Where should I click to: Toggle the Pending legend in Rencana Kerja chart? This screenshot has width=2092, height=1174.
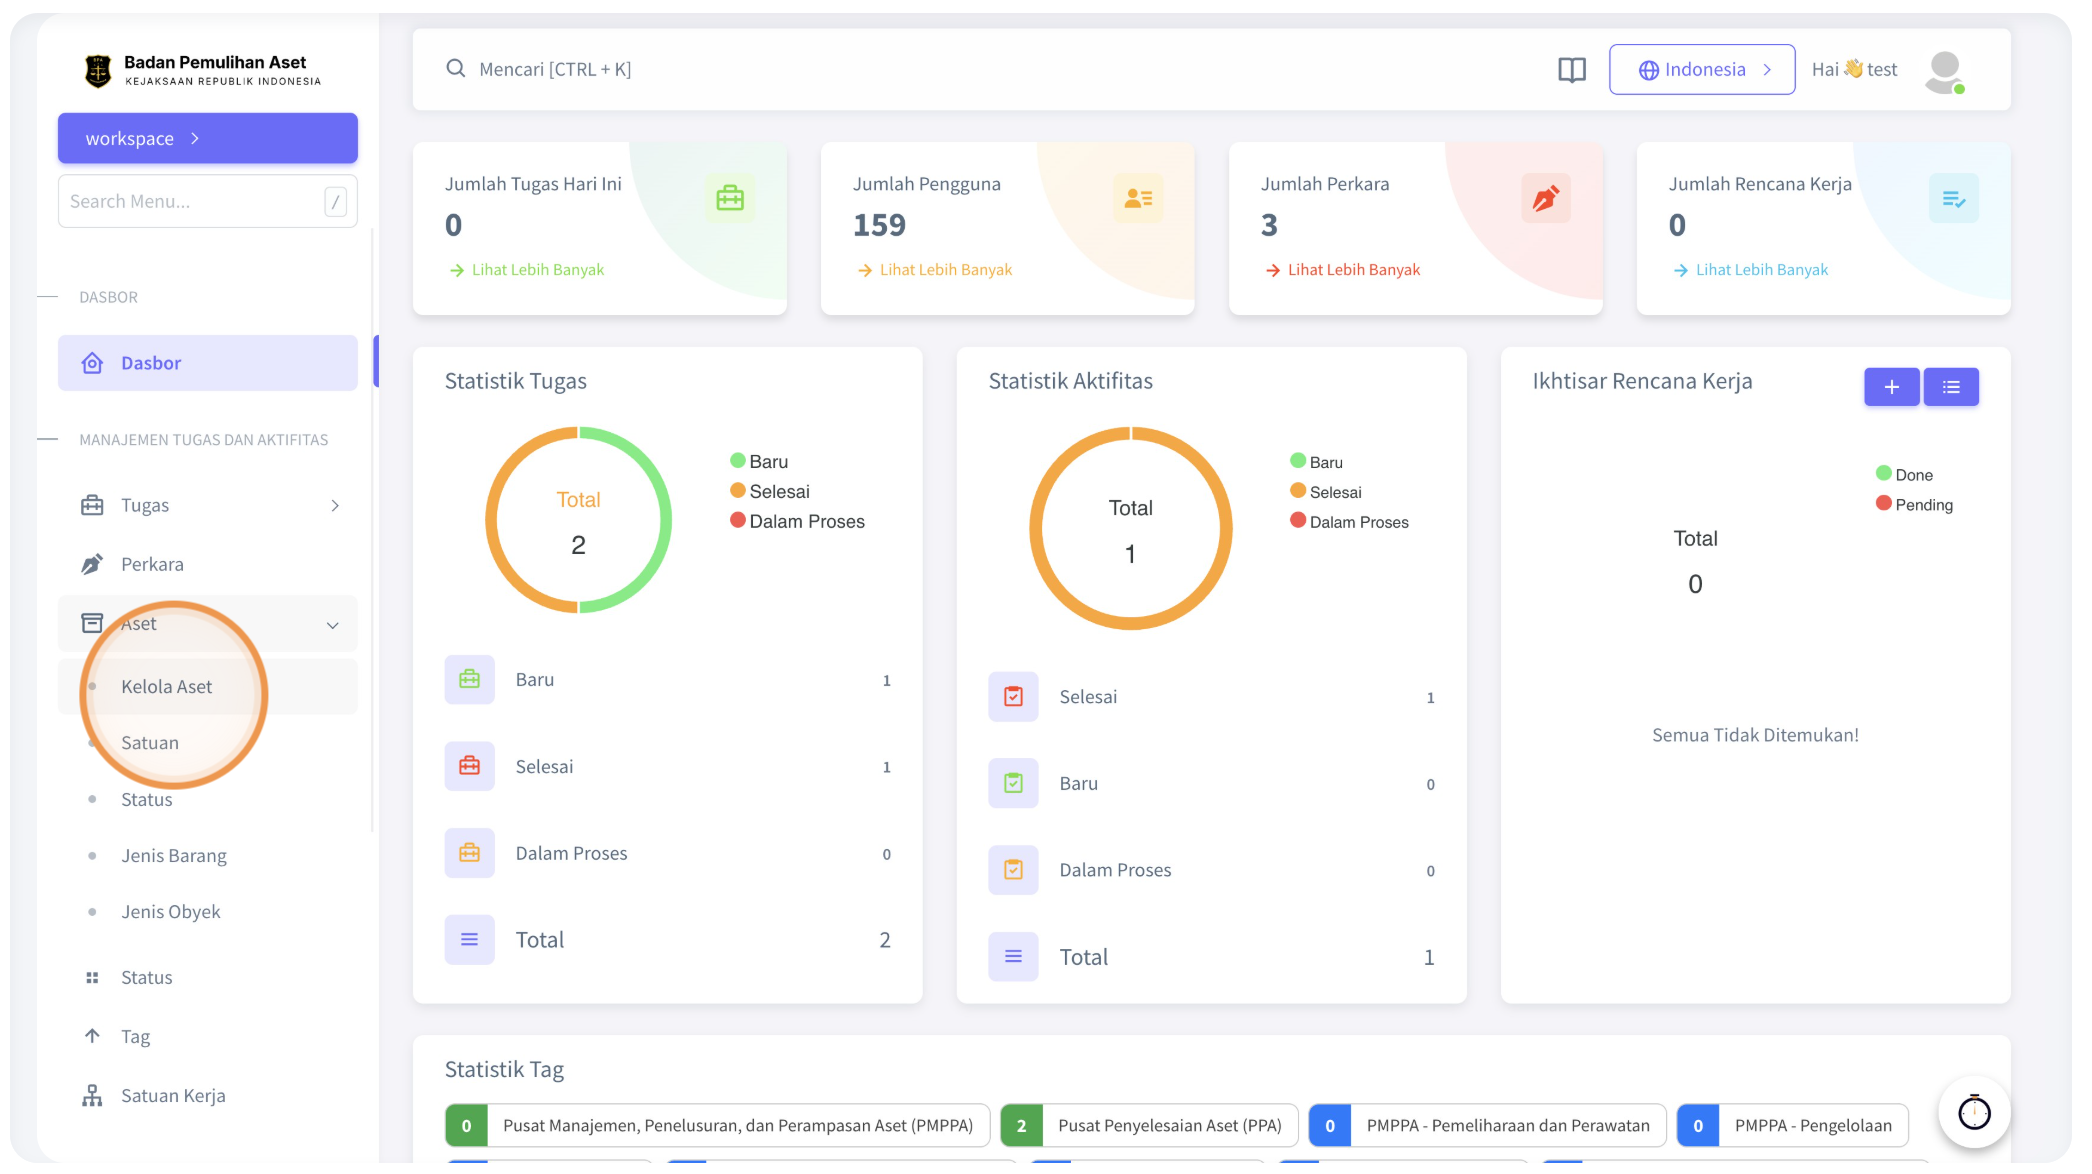pyautogui.click(x=1914, y=504)
